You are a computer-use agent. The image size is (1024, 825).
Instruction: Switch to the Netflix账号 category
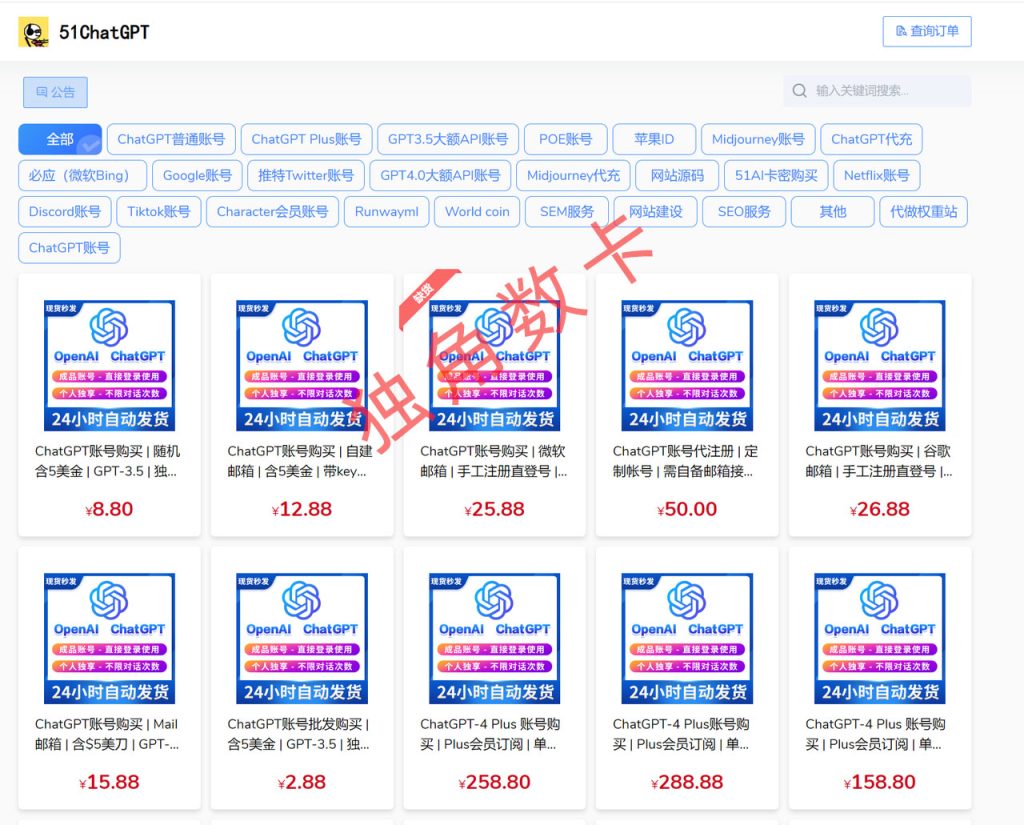(x=876, y=175)
